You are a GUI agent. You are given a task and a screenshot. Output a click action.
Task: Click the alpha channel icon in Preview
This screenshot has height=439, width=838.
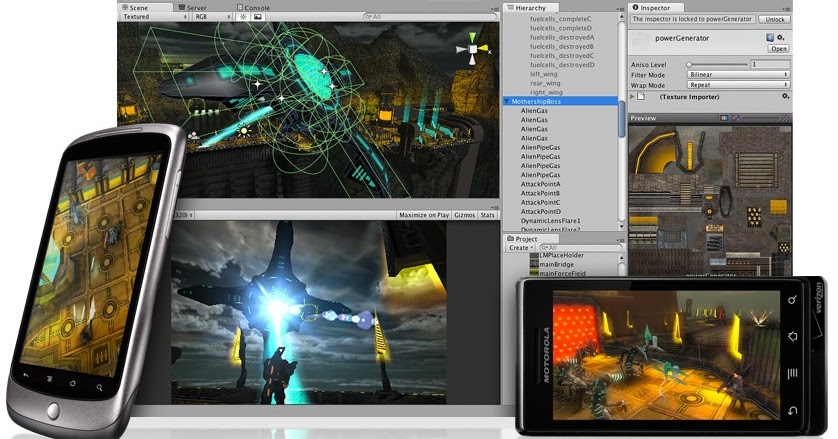[x=735, y=118]
